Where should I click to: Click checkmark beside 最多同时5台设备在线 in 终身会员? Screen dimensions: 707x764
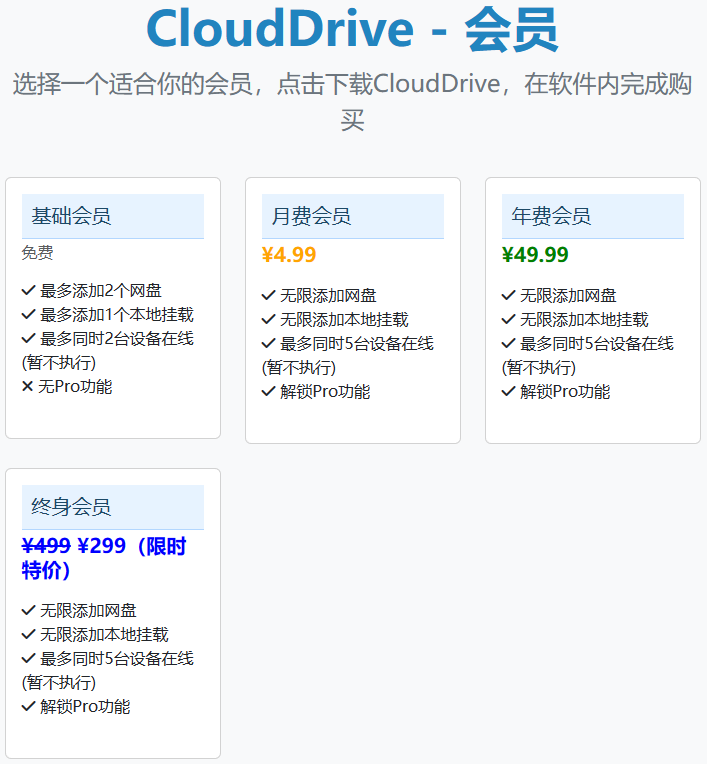29,659
